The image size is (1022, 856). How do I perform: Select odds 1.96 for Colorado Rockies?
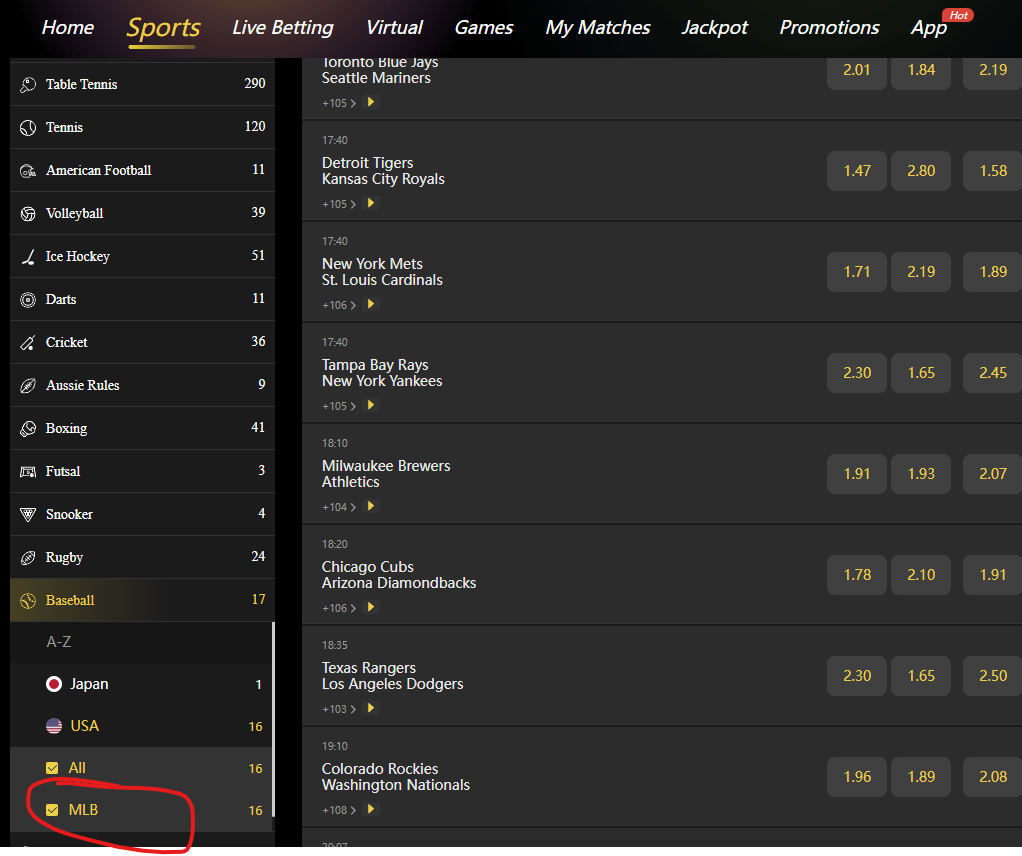click(x=856, y=777)
